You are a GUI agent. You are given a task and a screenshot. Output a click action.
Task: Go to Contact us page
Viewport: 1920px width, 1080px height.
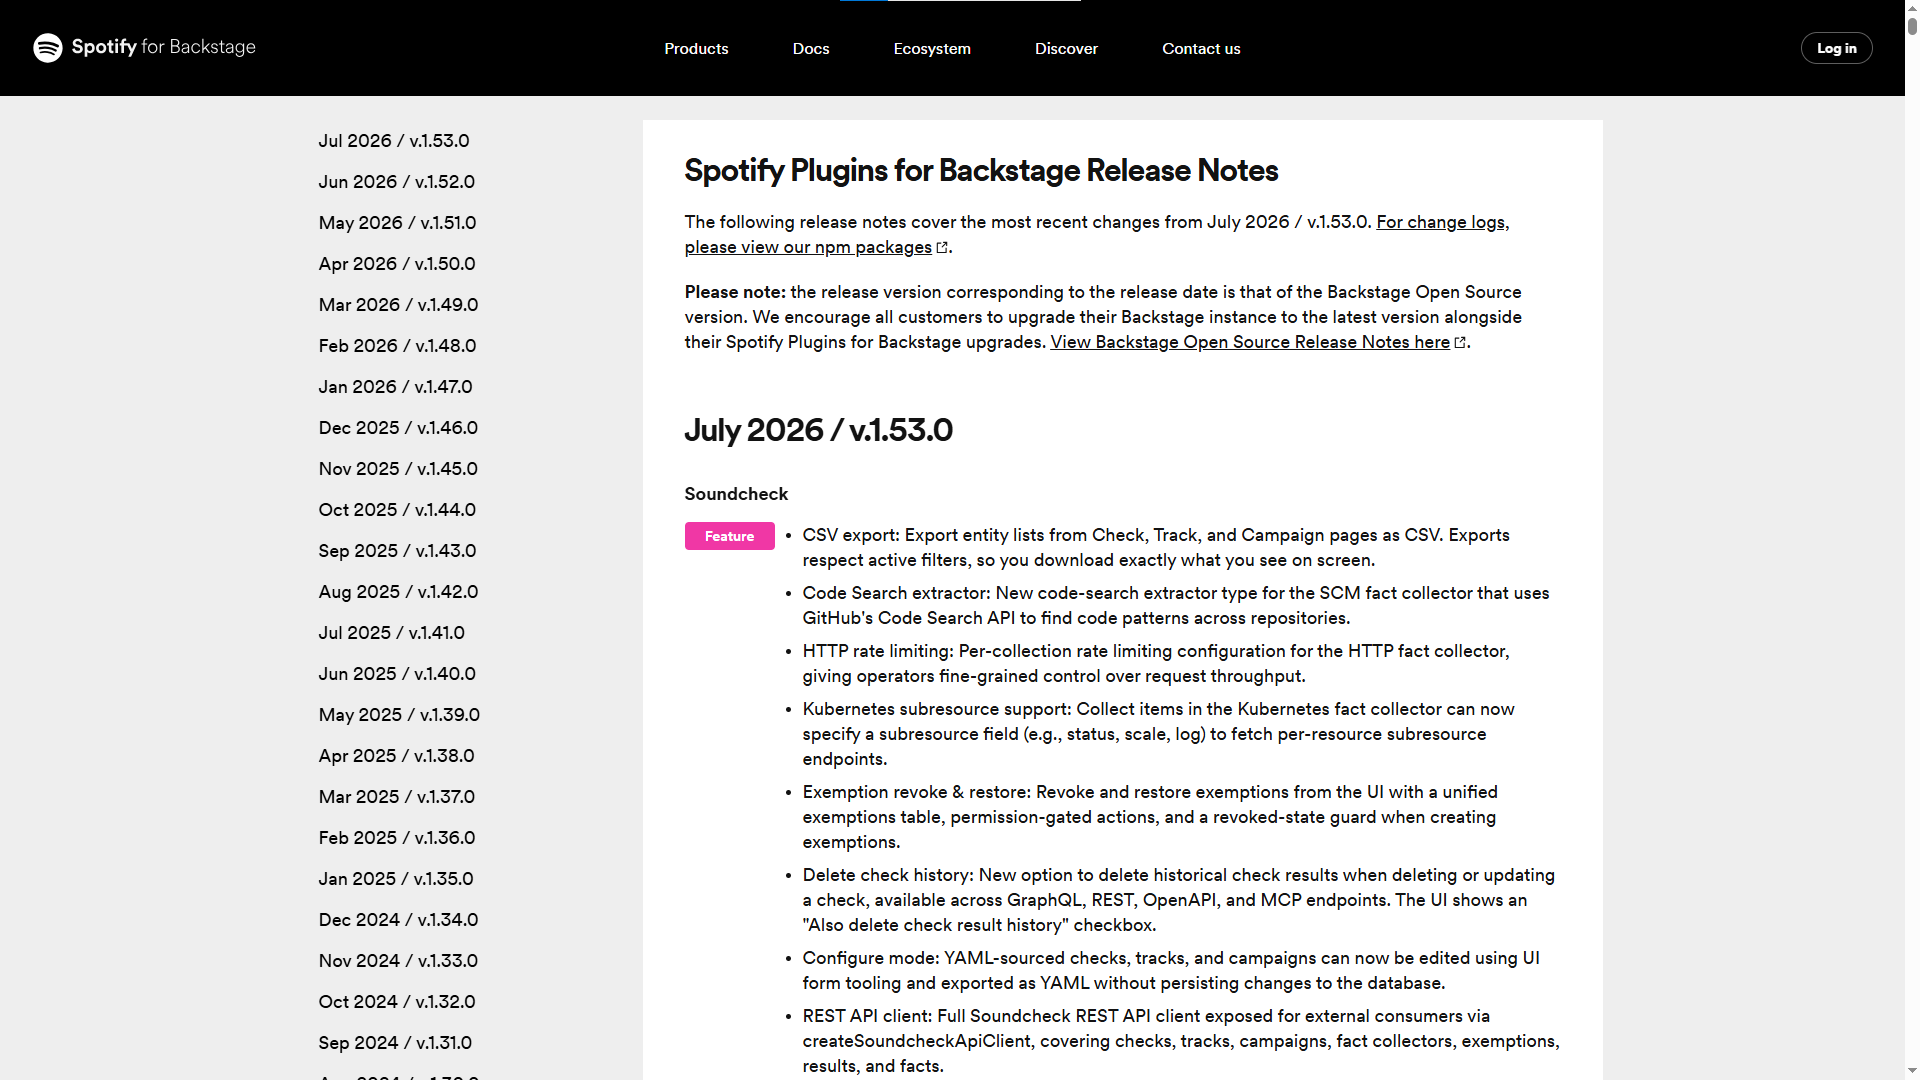click(x=1201, y=48)
